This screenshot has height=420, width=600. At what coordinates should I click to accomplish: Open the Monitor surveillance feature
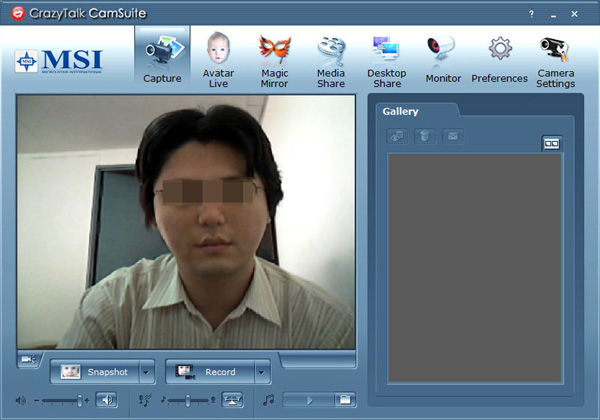coord(443,60)
